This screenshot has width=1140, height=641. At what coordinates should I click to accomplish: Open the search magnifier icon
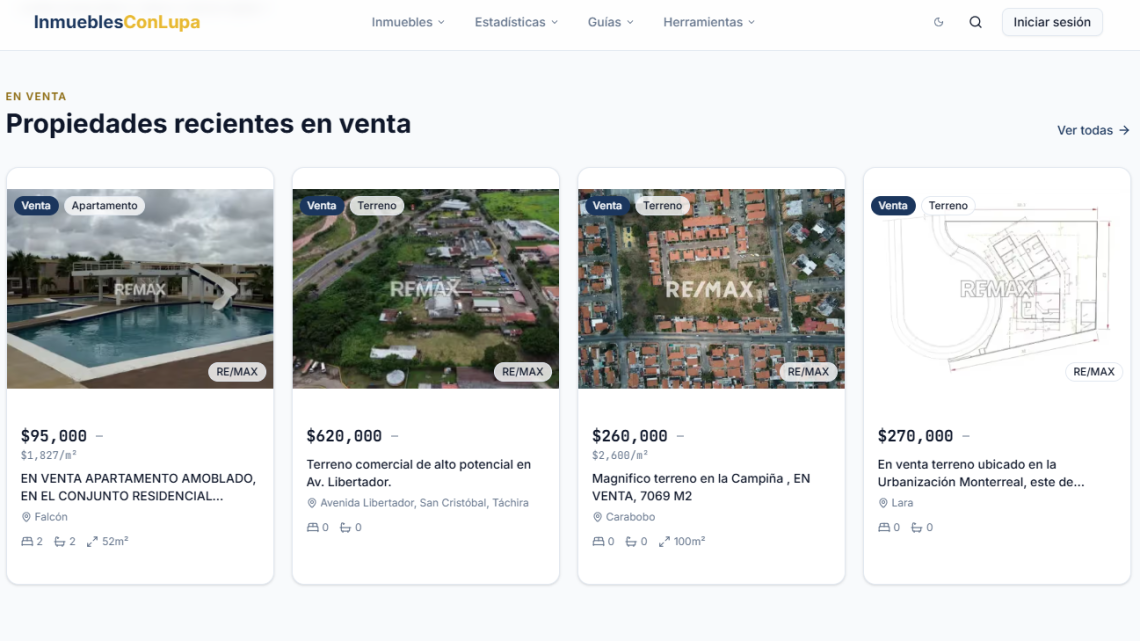coord(976,22)
